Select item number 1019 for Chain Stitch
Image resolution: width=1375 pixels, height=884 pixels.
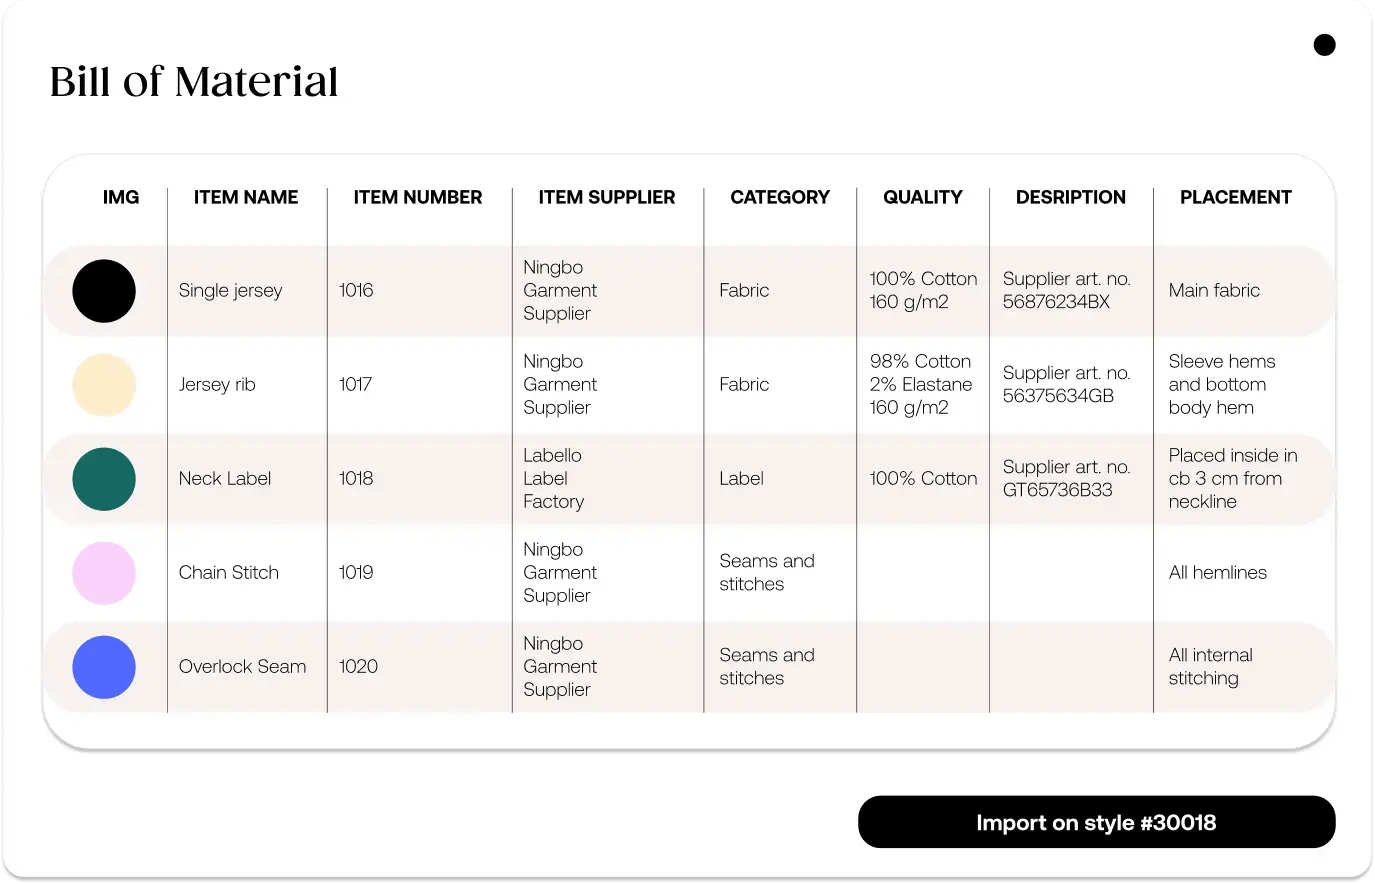(358, 573)
